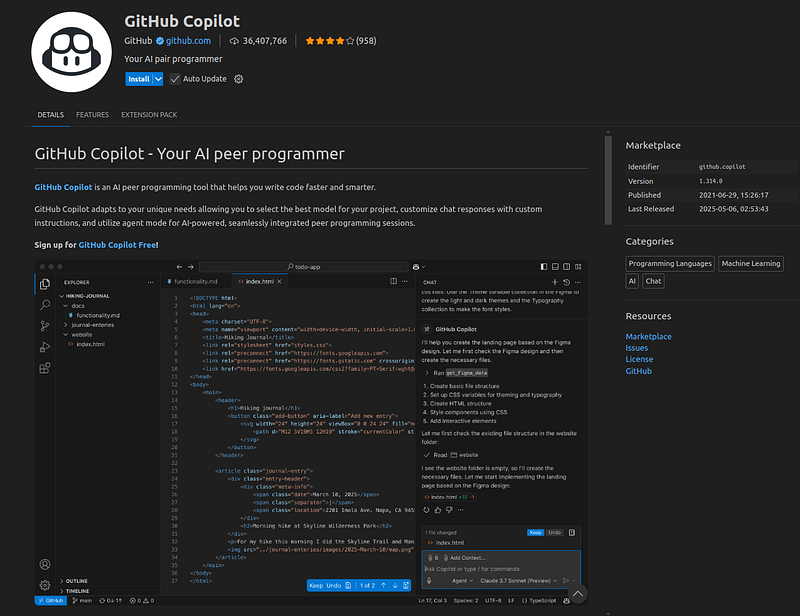800x616 pixels.
Task: Click the version number 1.314.0
Action: (711, 181)
